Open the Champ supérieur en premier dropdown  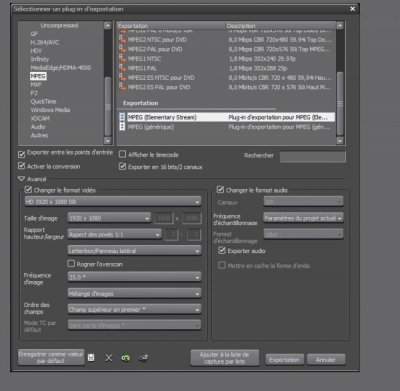(135, 309)
